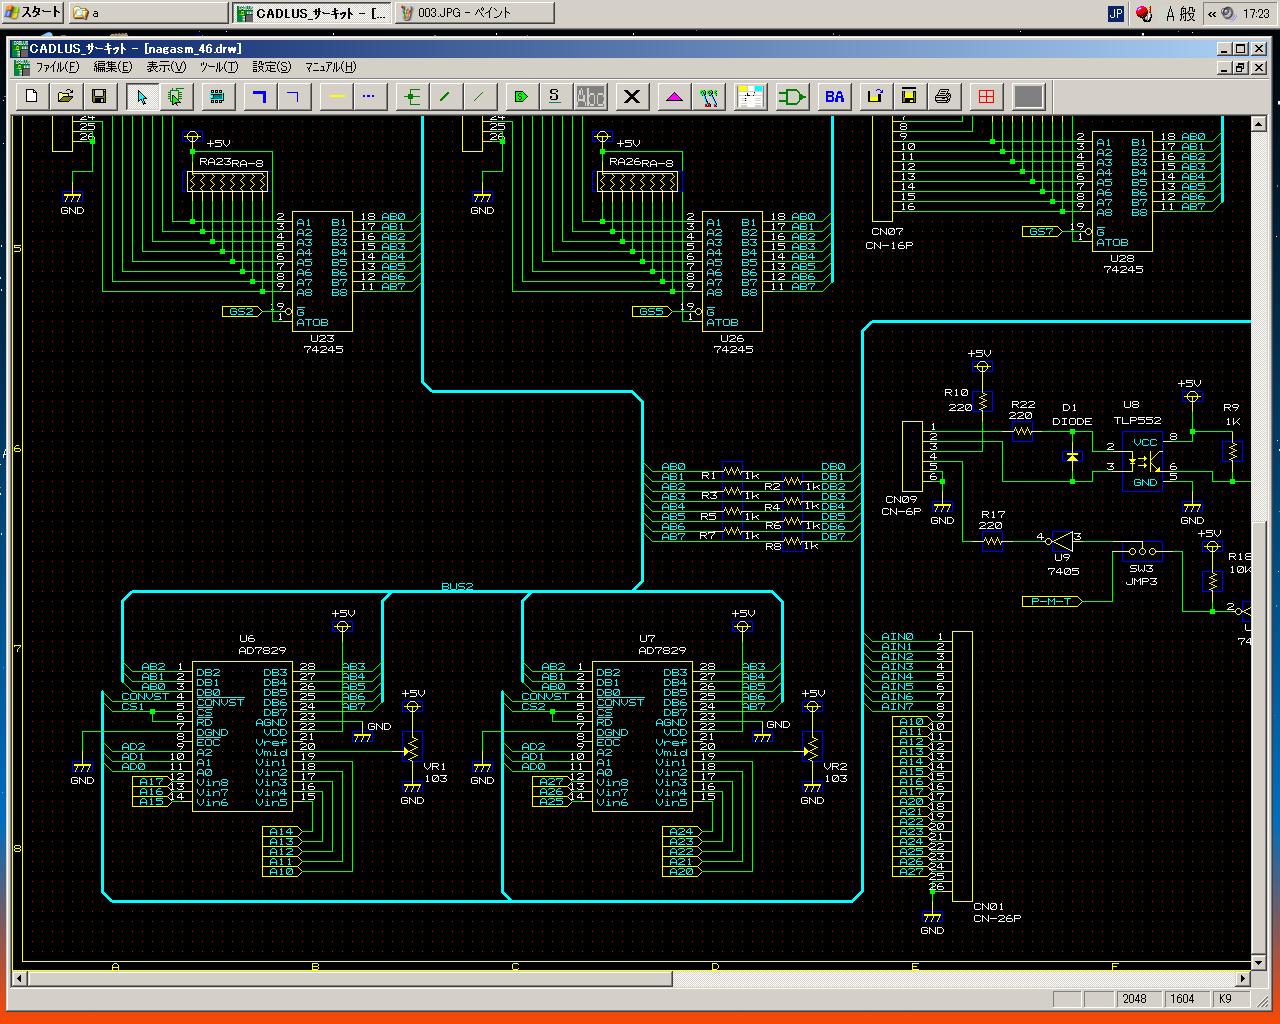Expand the マニュアル(H) help menu

(x=330, y=67)
